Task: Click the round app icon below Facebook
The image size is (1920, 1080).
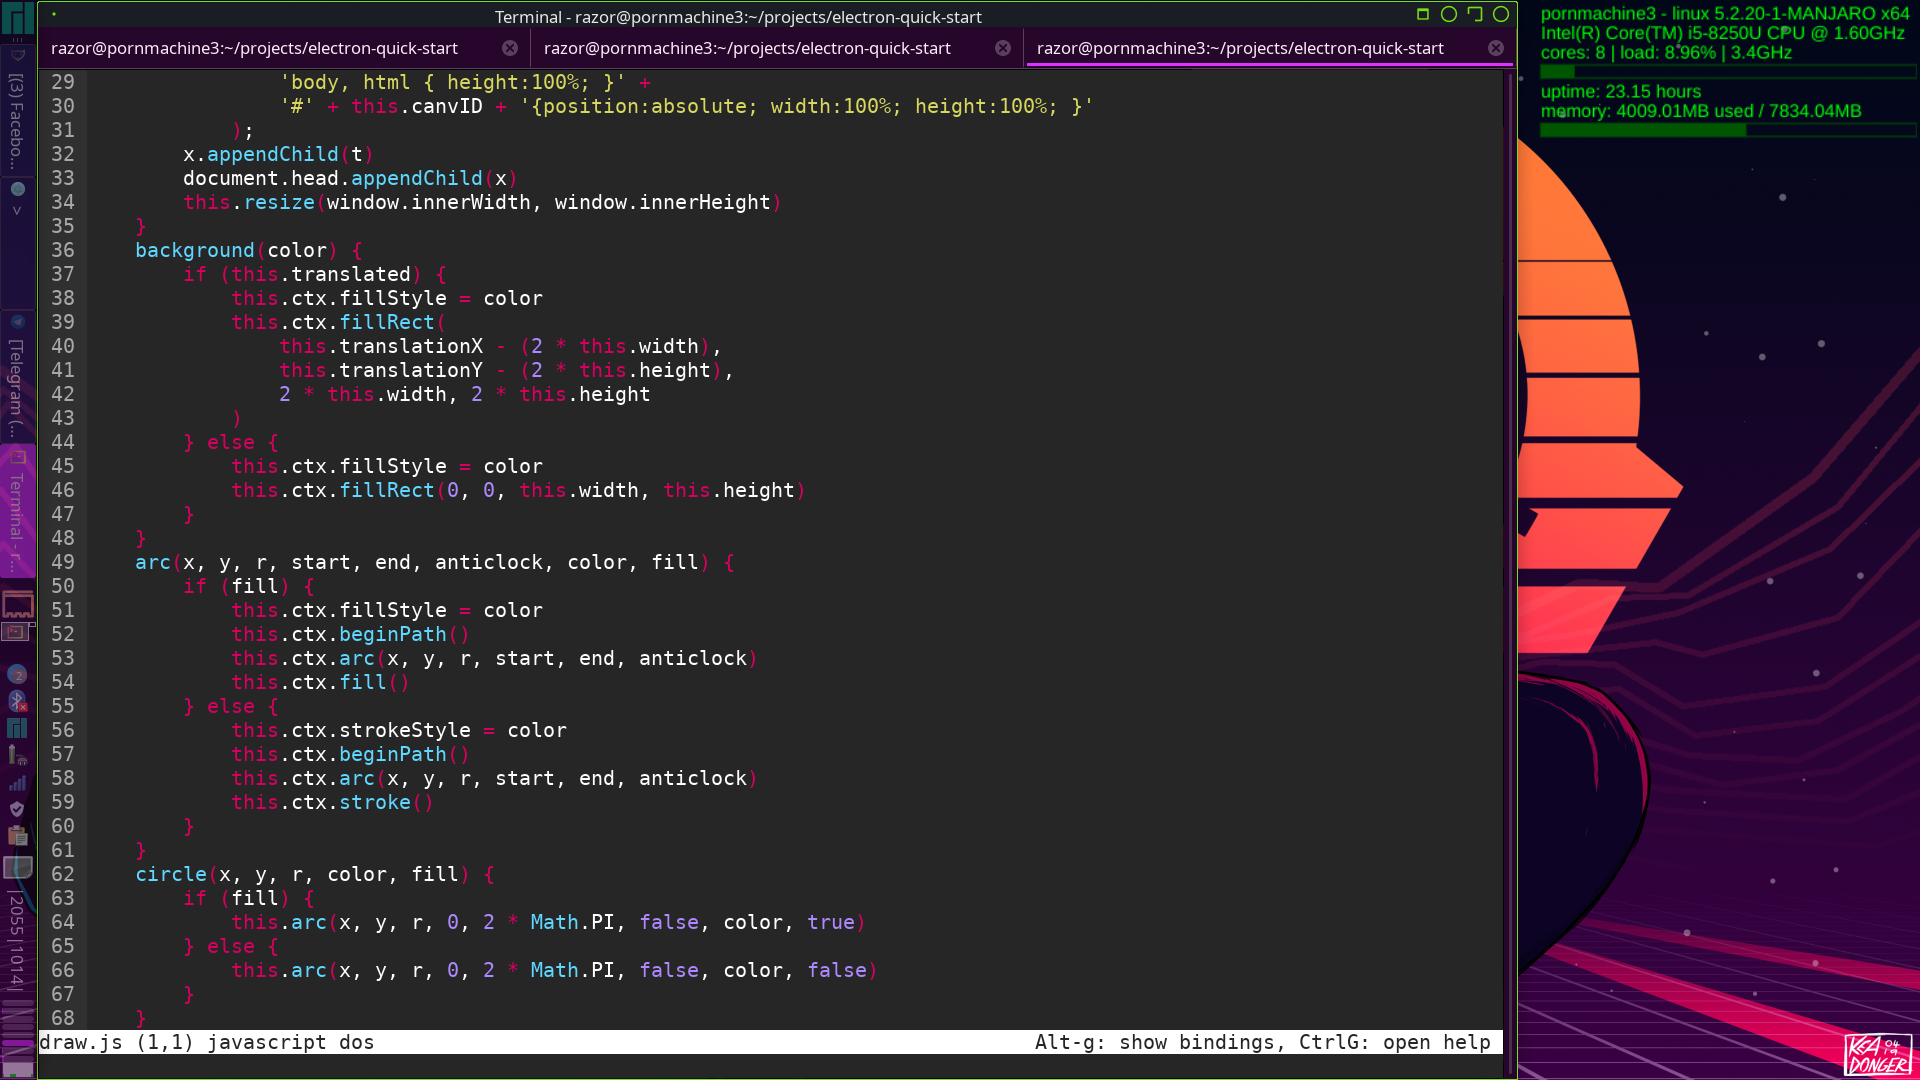Action: click(x=17, y=189)
